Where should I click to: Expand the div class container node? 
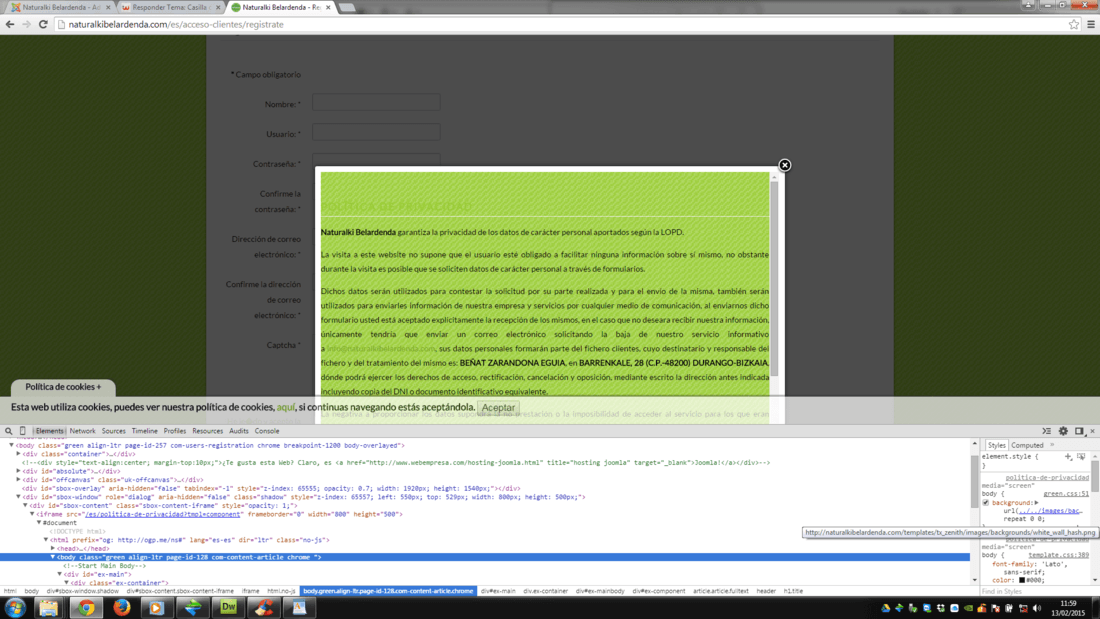pyautogui.click(x=18, y=454)
